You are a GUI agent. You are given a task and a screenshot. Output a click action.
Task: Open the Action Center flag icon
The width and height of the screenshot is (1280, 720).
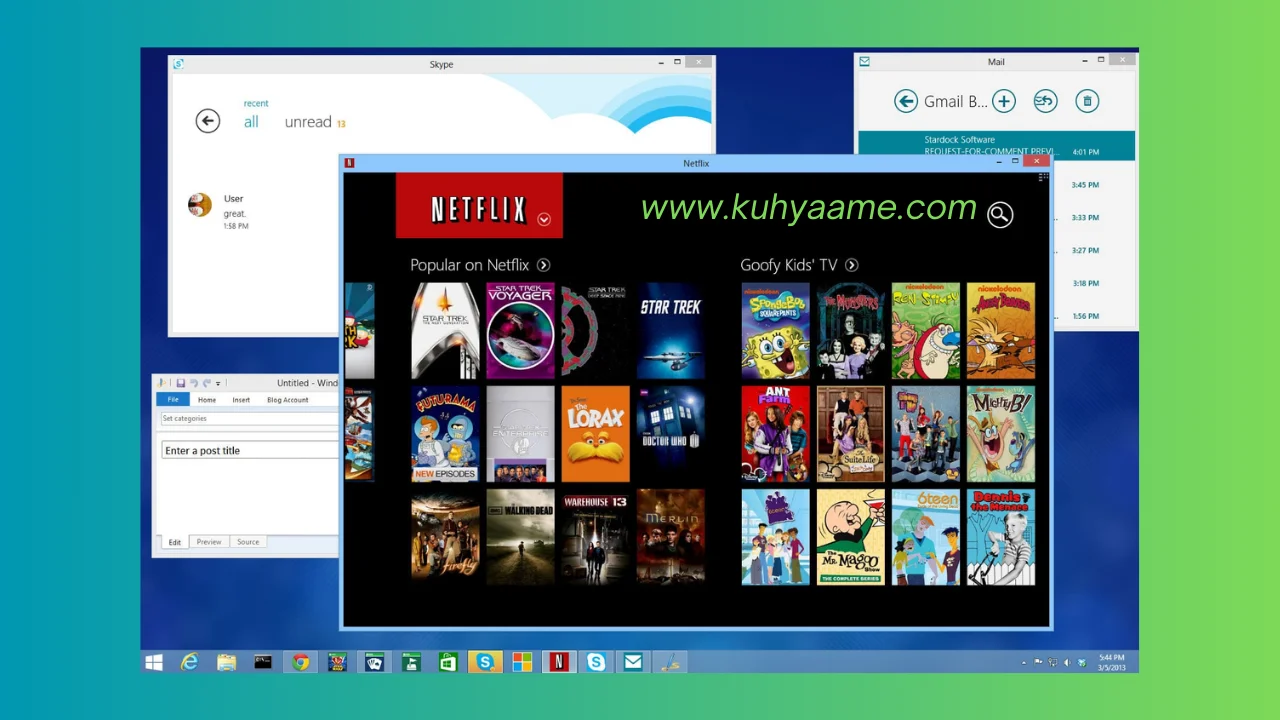coord(1038,662)
